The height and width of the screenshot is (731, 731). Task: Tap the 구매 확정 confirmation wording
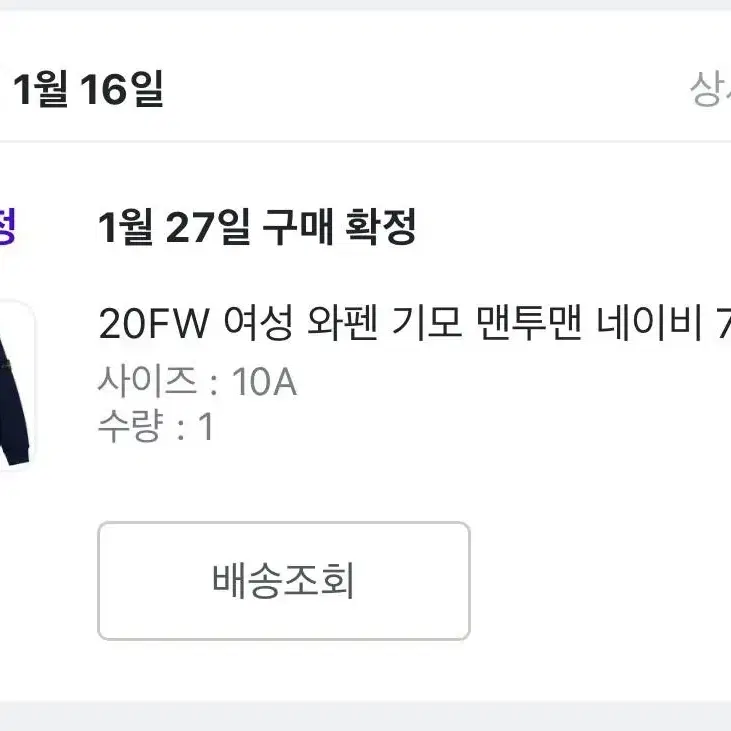point(339,227)
